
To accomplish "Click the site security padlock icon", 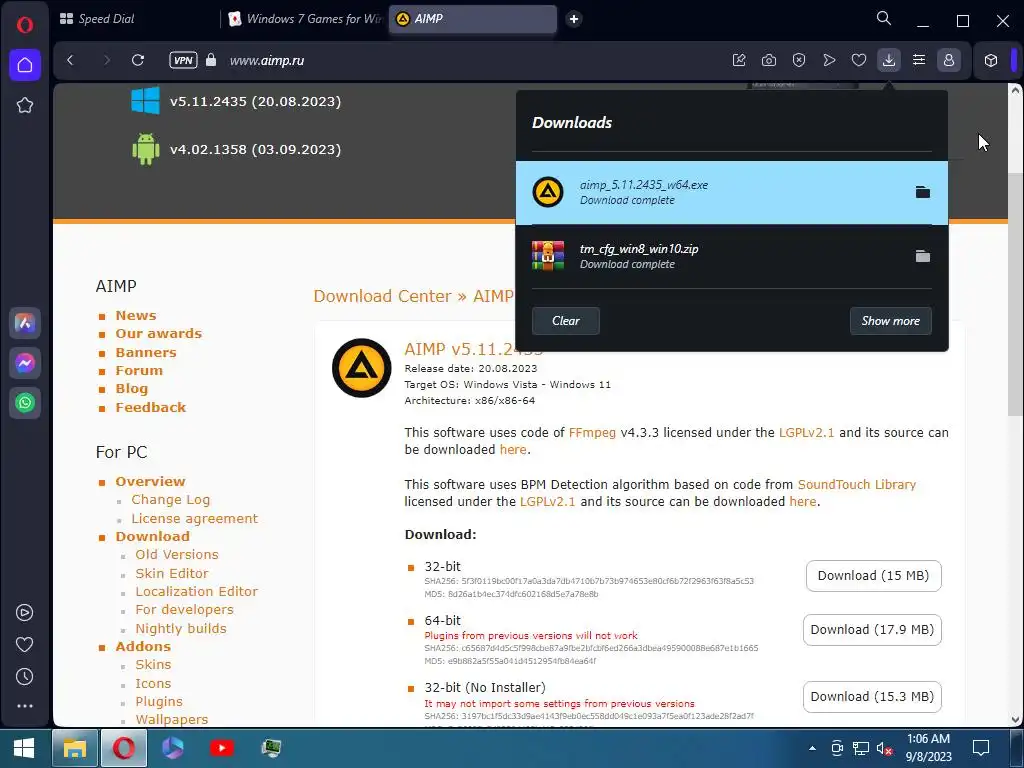I will (211, 60).
